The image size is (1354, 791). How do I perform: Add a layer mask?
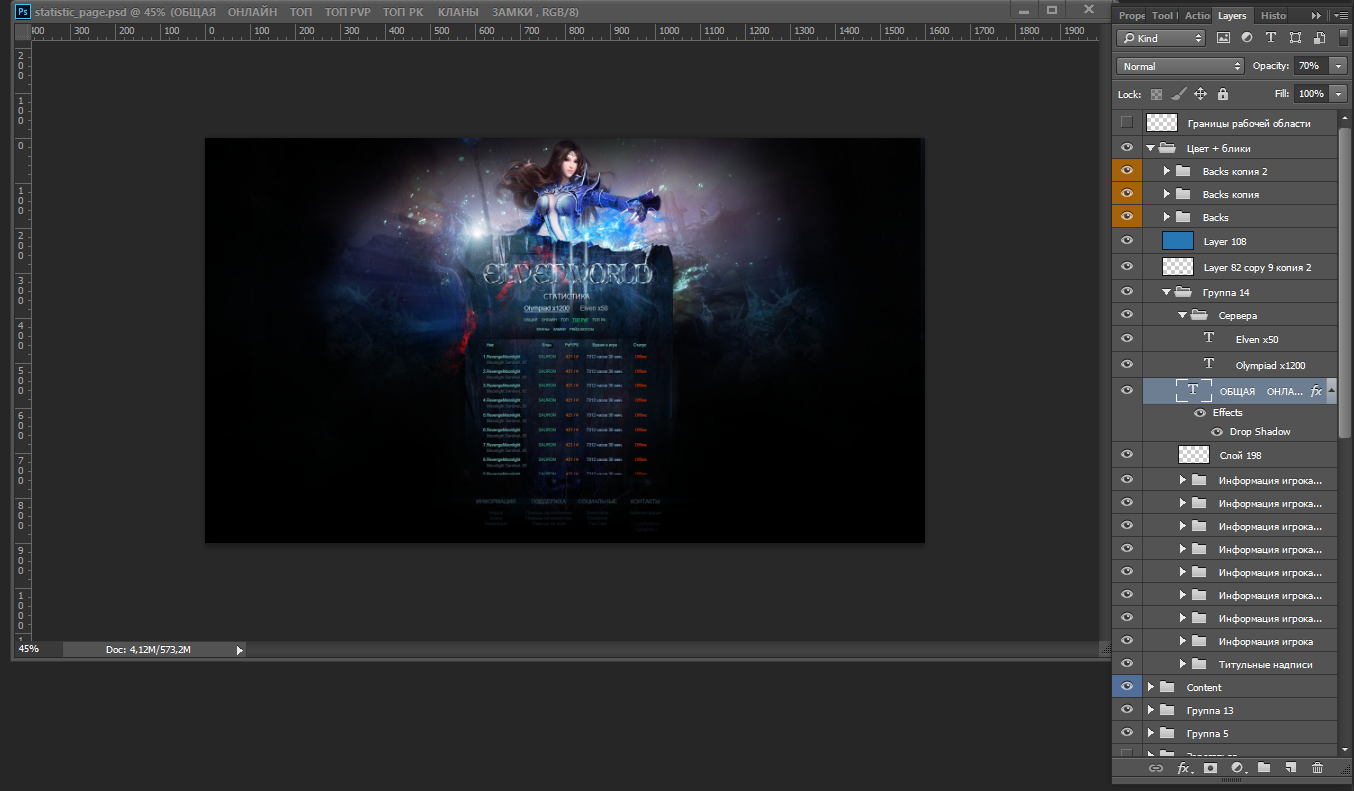click(1210, 768)
